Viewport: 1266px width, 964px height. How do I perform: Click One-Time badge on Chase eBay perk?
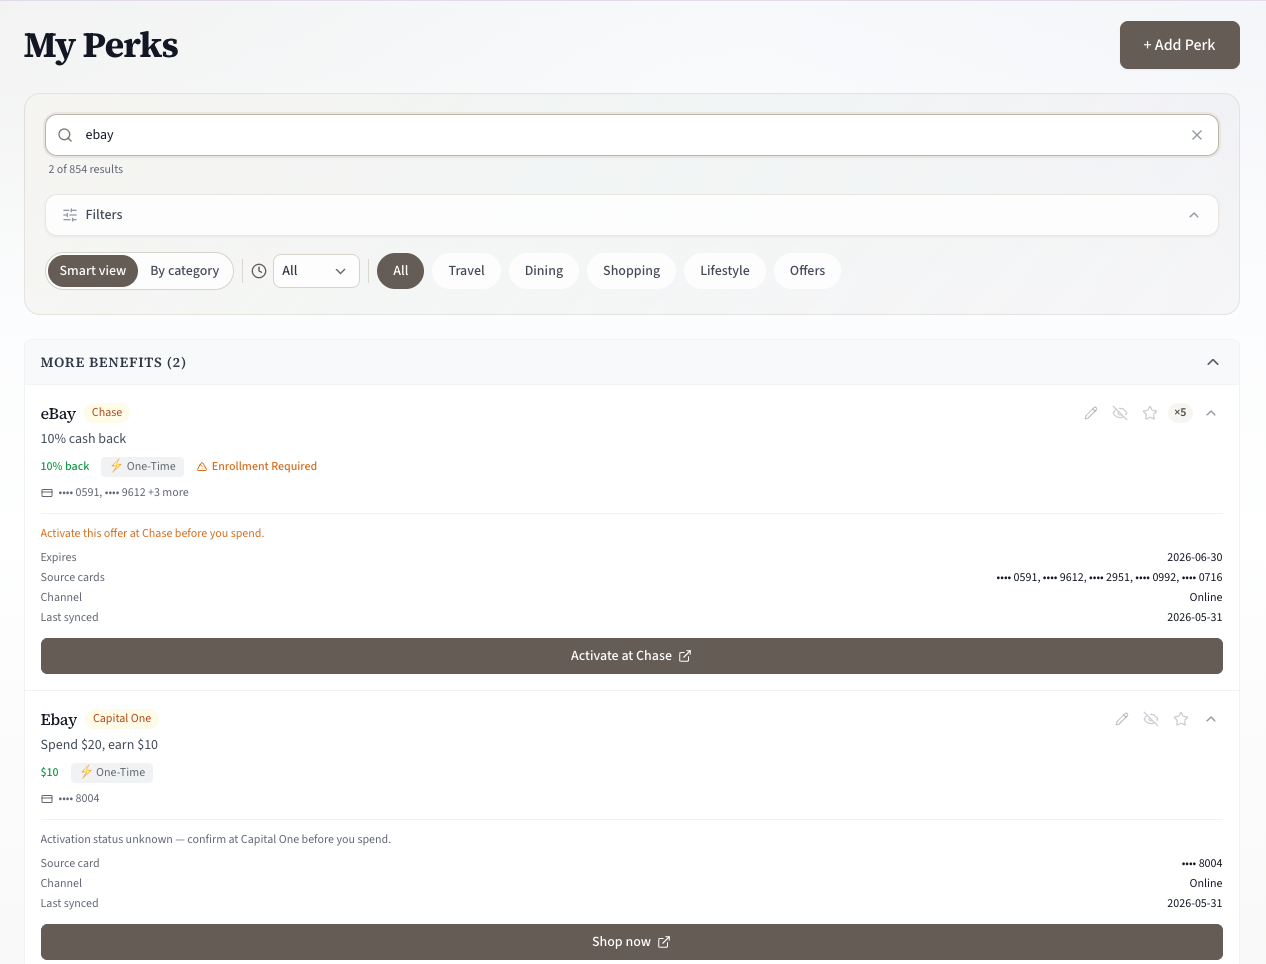pyautogui.click(x=142, y=466)
